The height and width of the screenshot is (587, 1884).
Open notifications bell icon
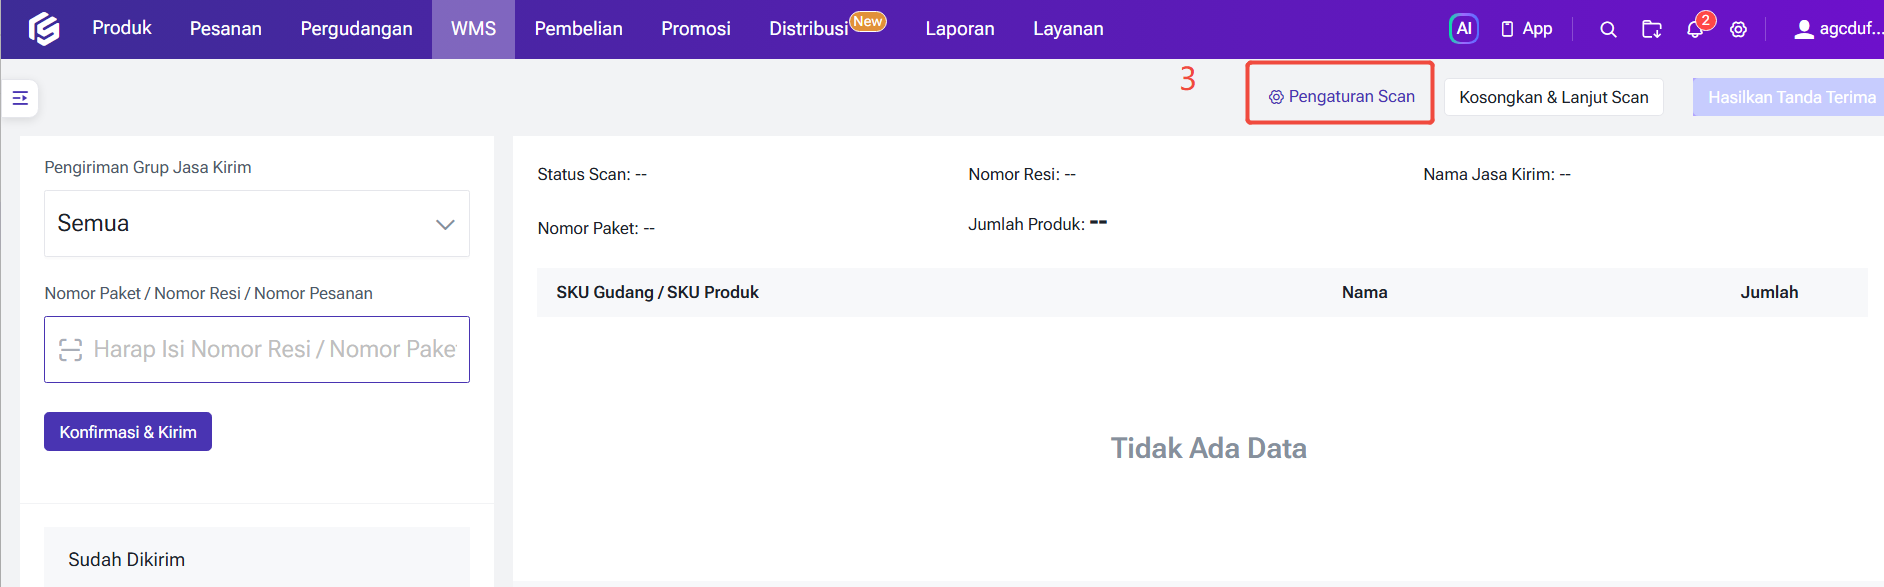click(1695, 29)
